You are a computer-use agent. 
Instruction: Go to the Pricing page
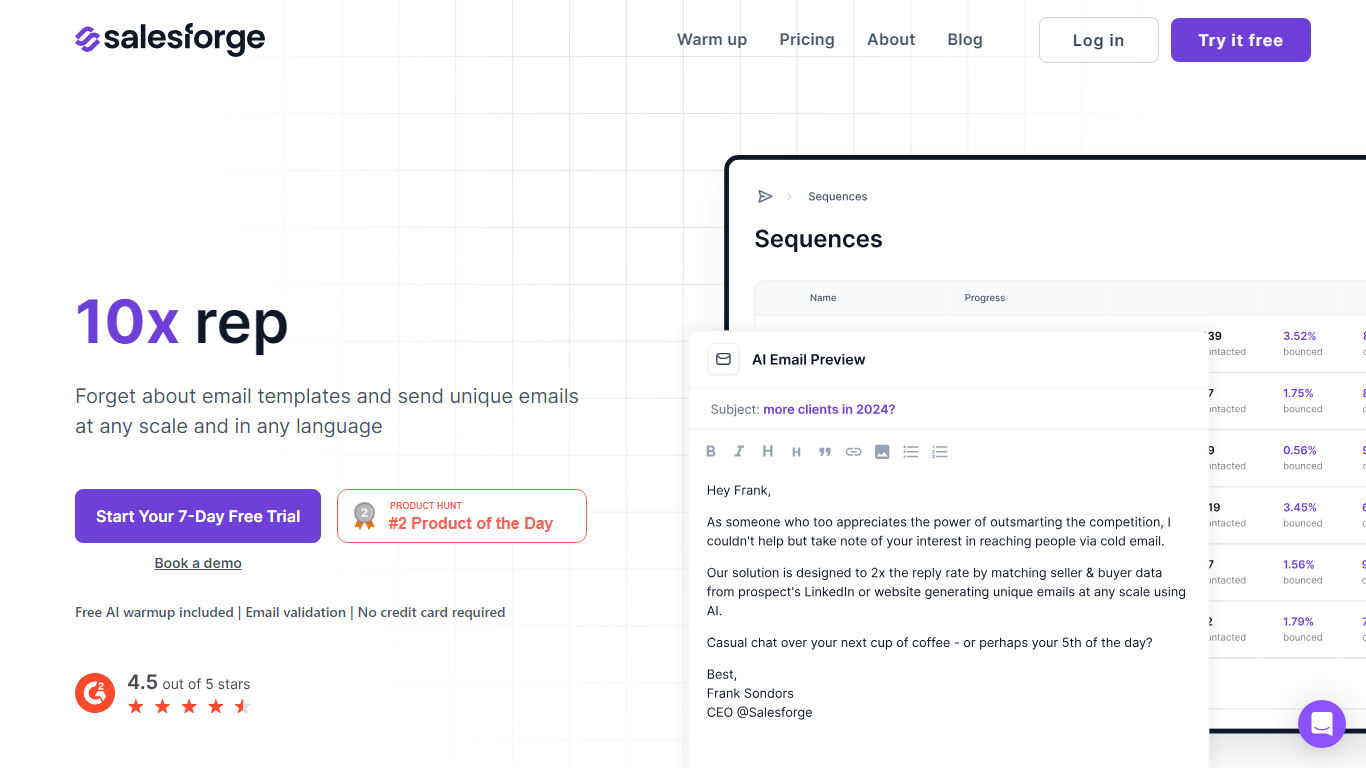tap(807, 40)
